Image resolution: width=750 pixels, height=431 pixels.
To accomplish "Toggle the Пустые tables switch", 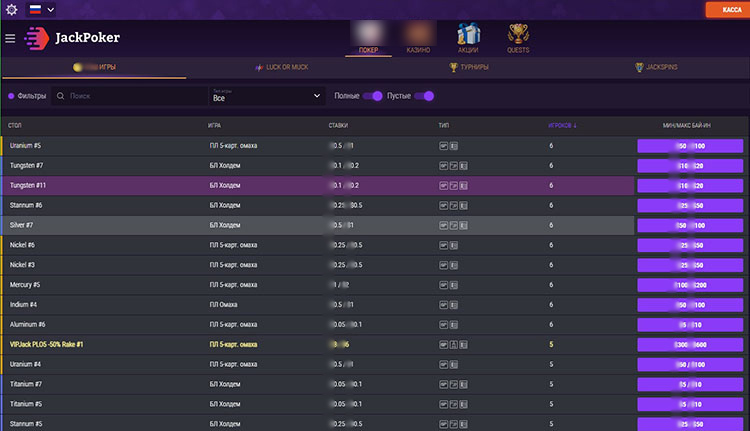I will (x=425, y=96).
